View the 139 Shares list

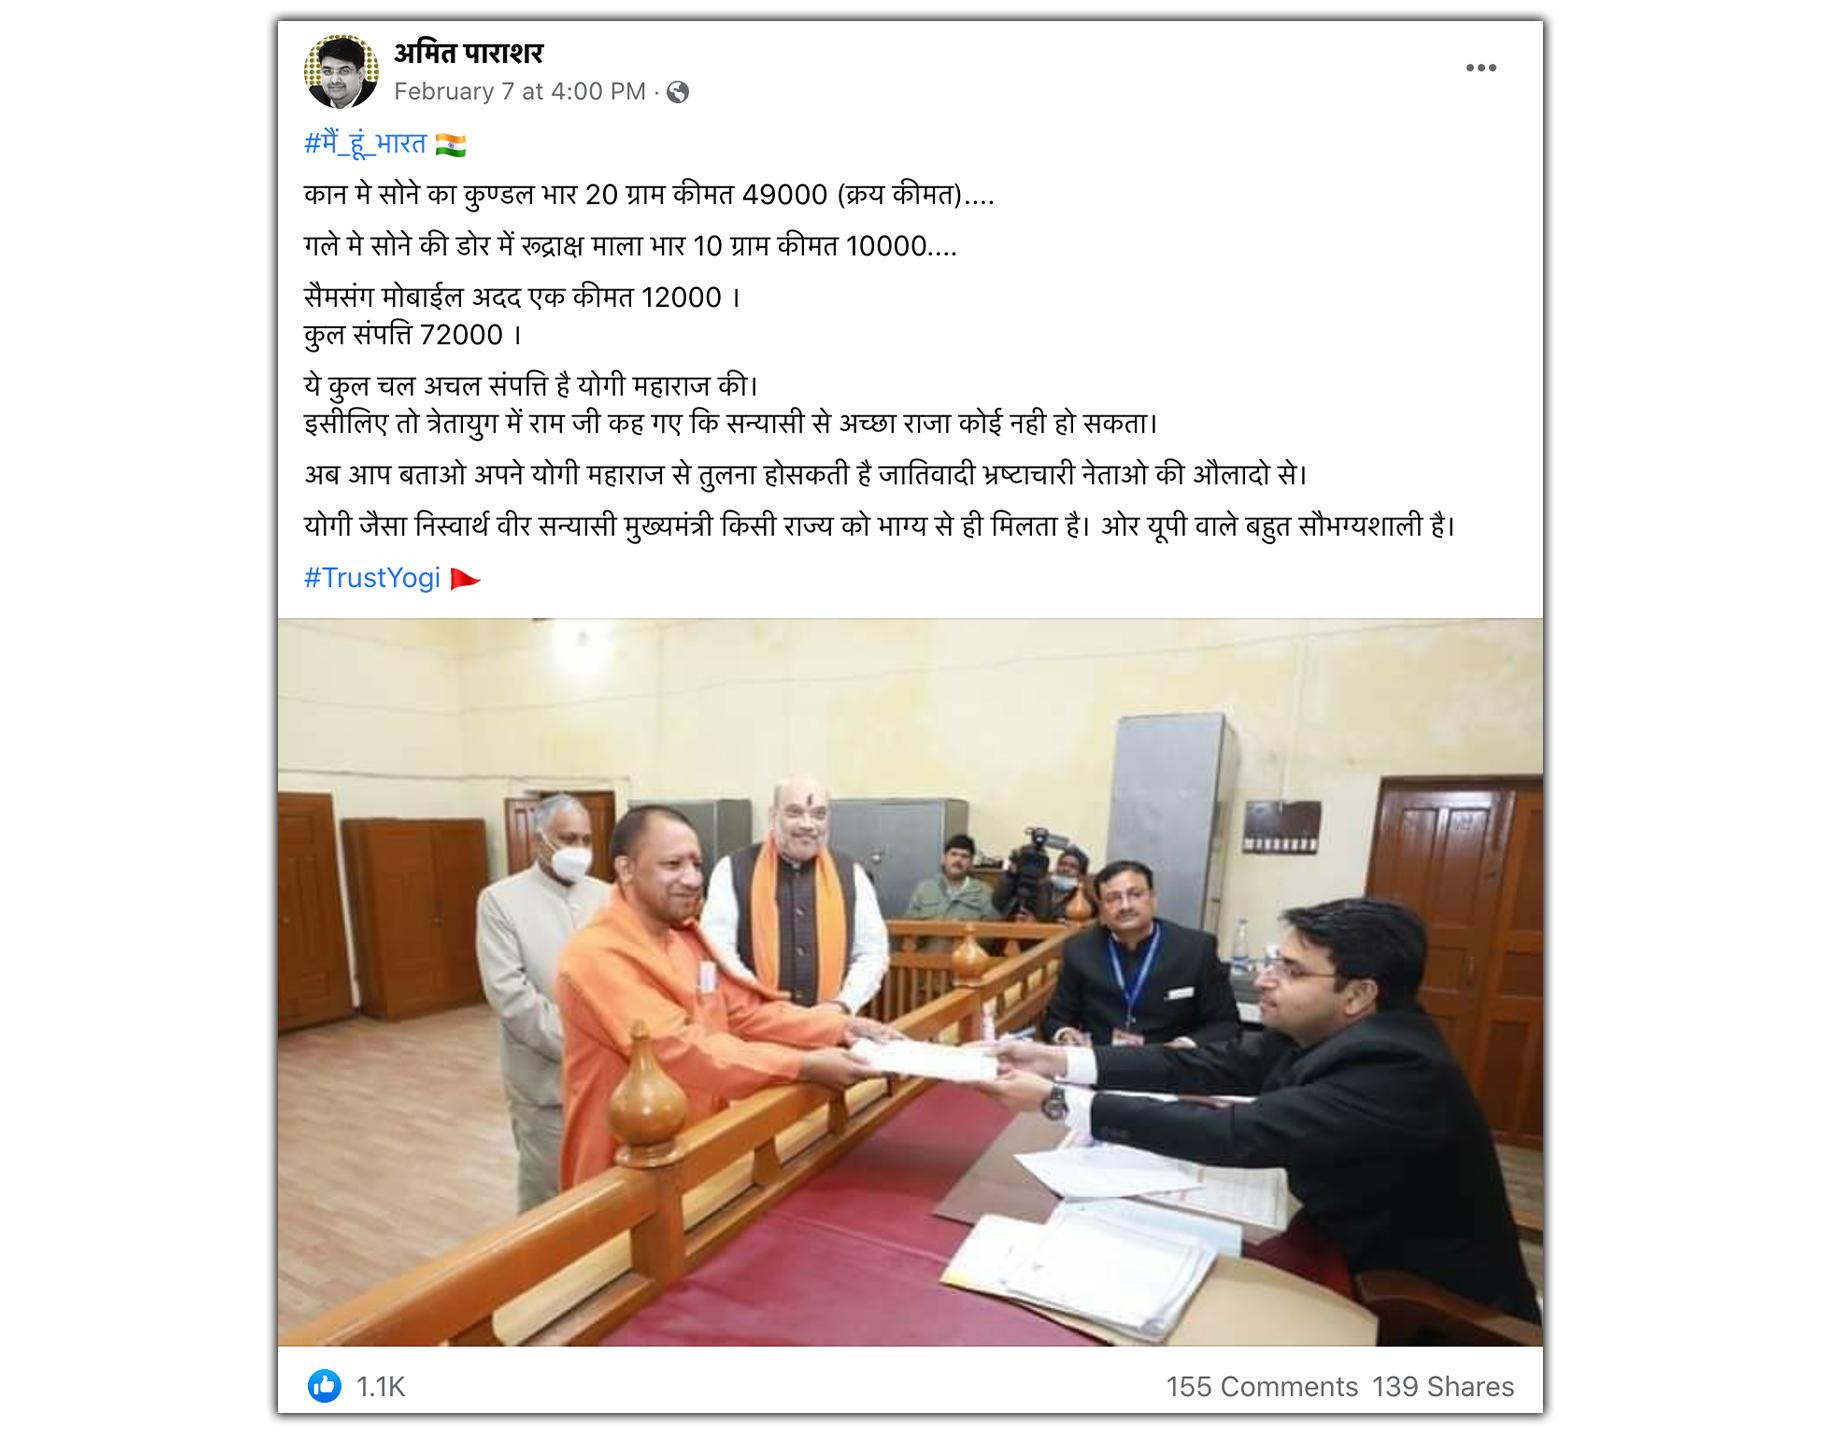coord(1442,1386)
